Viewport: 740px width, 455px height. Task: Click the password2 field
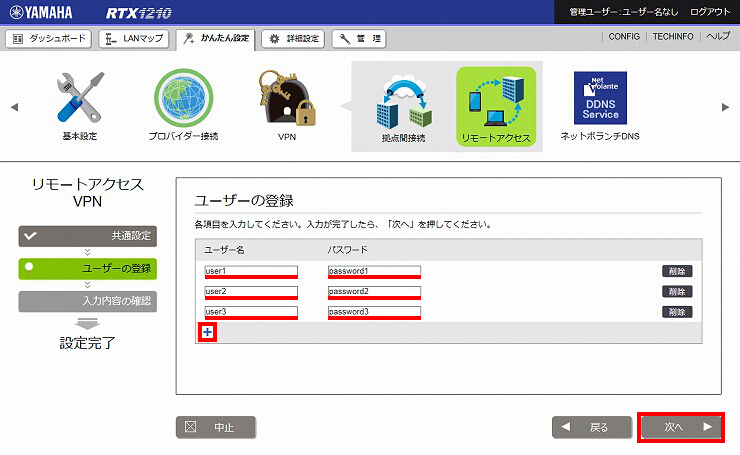374,292
